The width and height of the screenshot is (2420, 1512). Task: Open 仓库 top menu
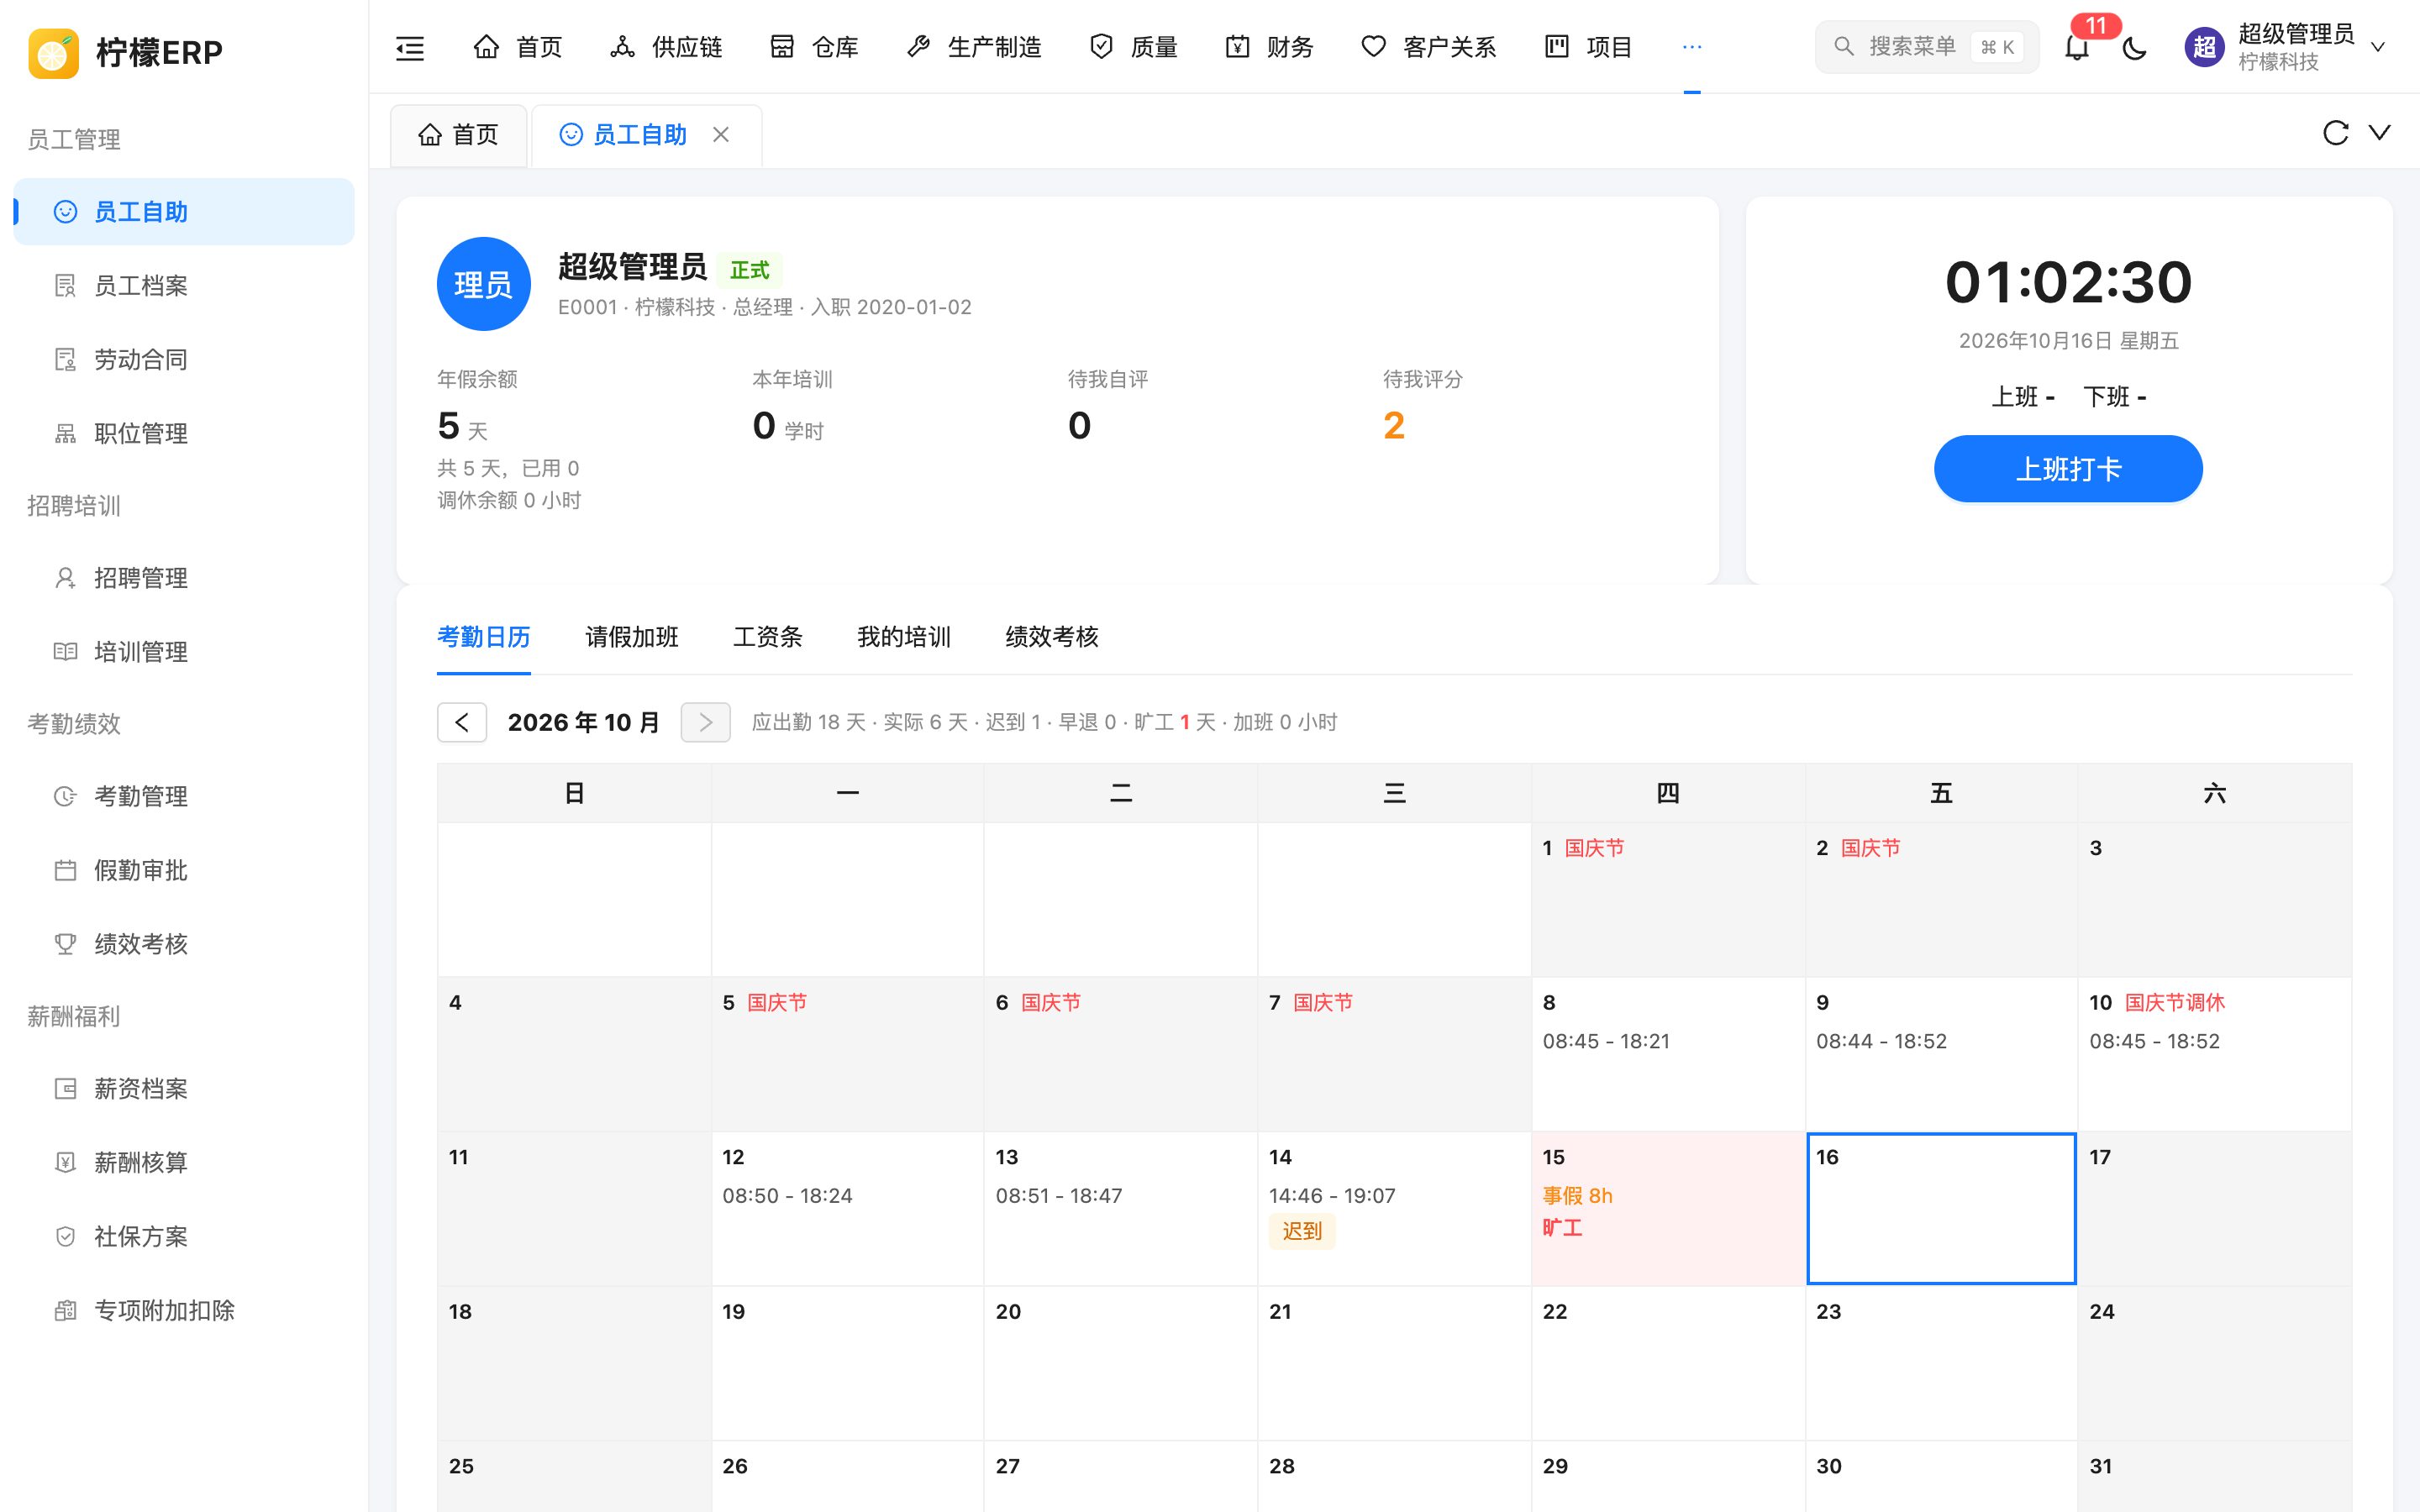click(814, 47)
